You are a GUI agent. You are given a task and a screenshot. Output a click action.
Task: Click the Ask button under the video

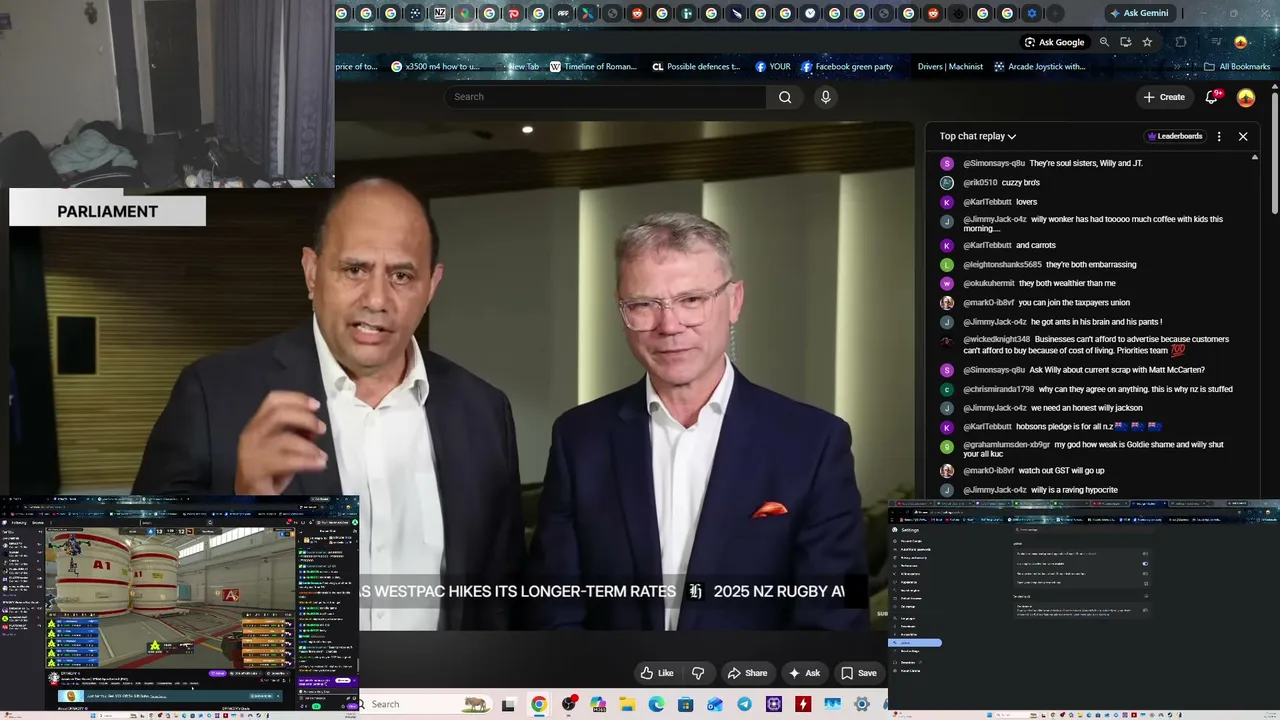804,673
